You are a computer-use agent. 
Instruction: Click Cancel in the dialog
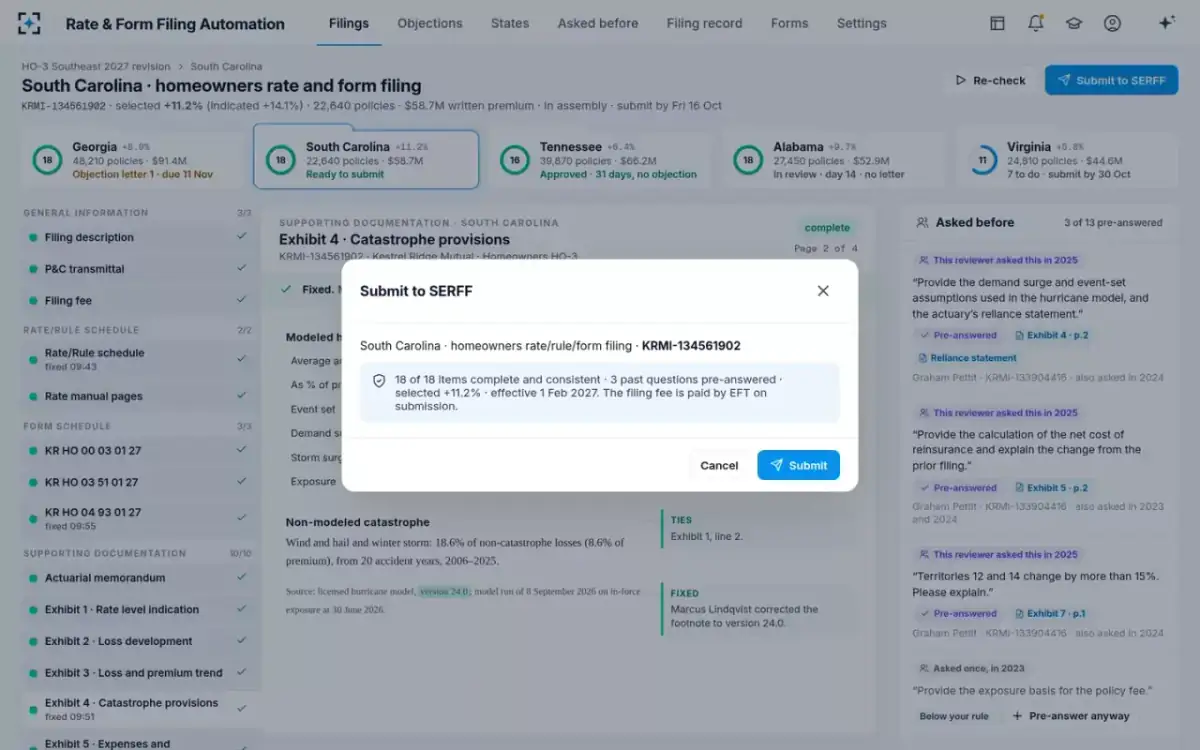719,465
